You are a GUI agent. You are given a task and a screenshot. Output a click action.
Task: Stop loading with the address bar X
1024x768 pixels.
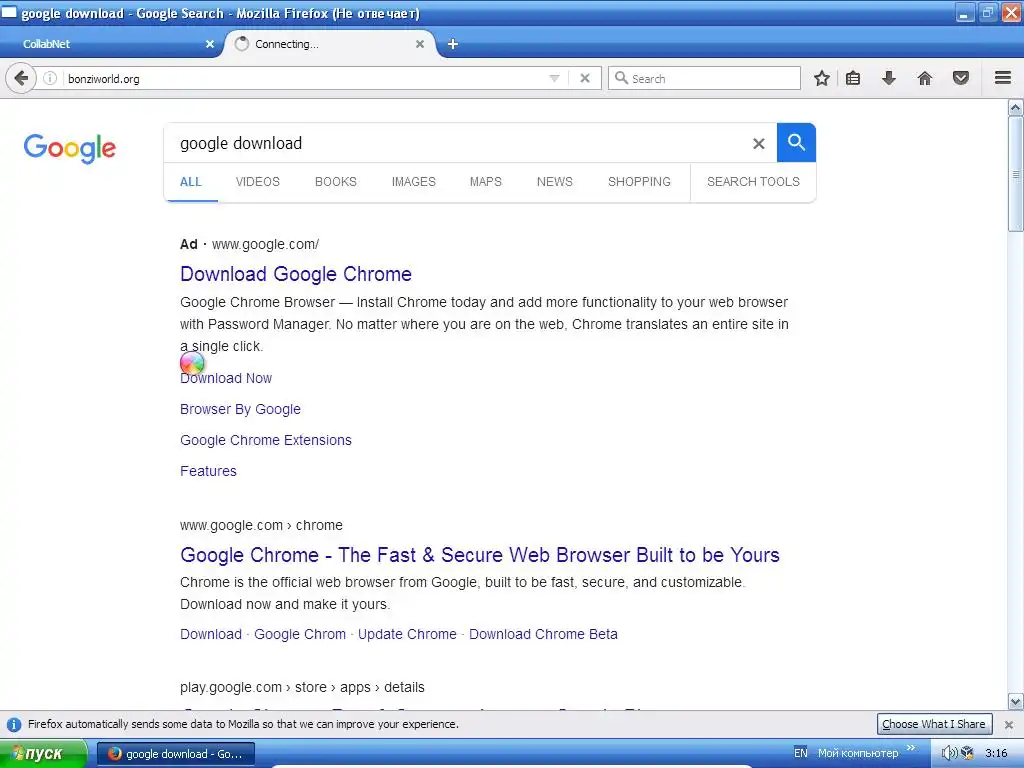click(x=585, y=78)
